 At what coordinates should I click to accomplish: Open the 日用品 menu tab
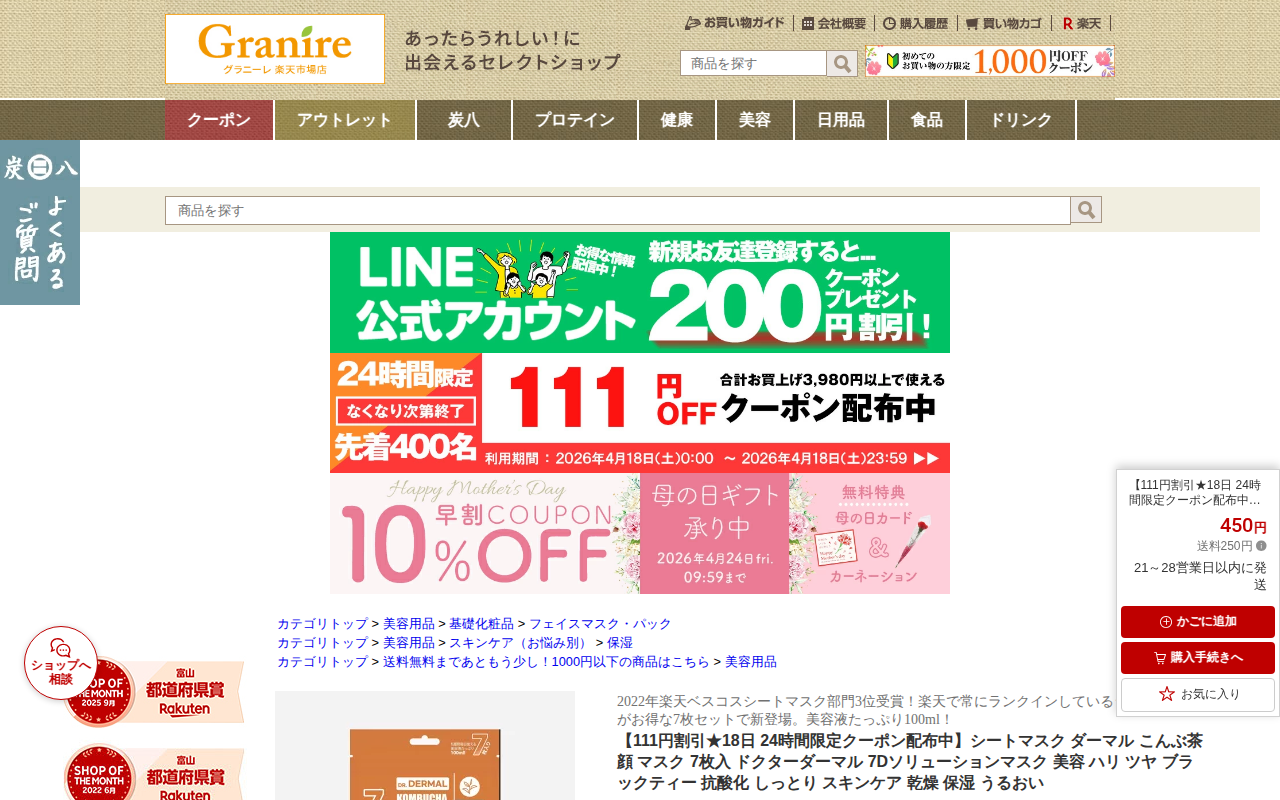[x=841, y=120]
